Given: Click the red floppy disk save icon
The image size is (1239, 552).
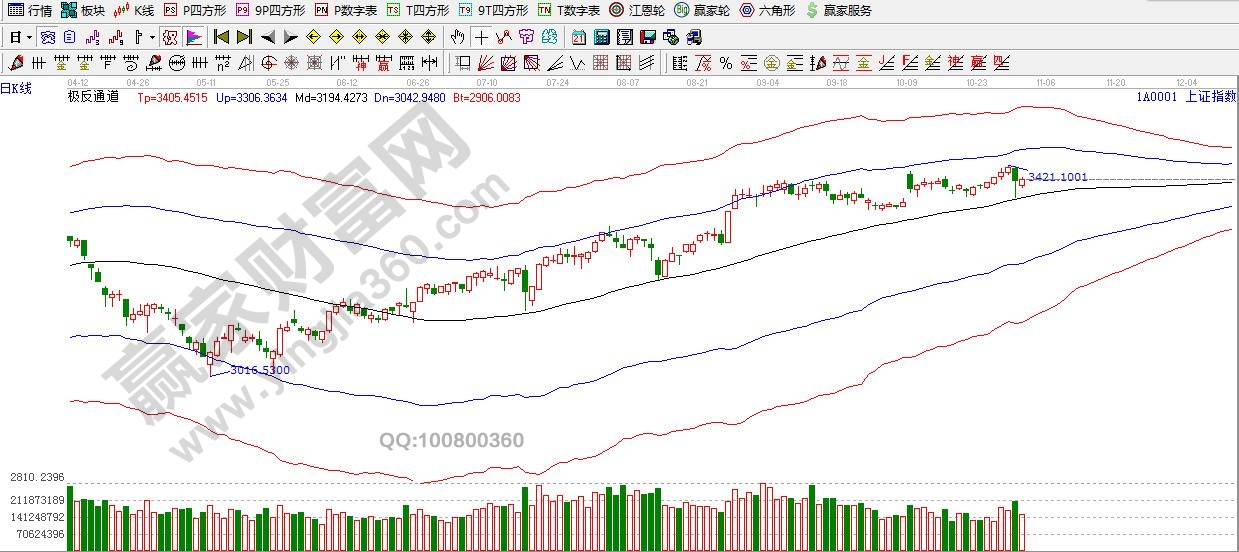Looking at the screenshot, I should coord(647,38).
